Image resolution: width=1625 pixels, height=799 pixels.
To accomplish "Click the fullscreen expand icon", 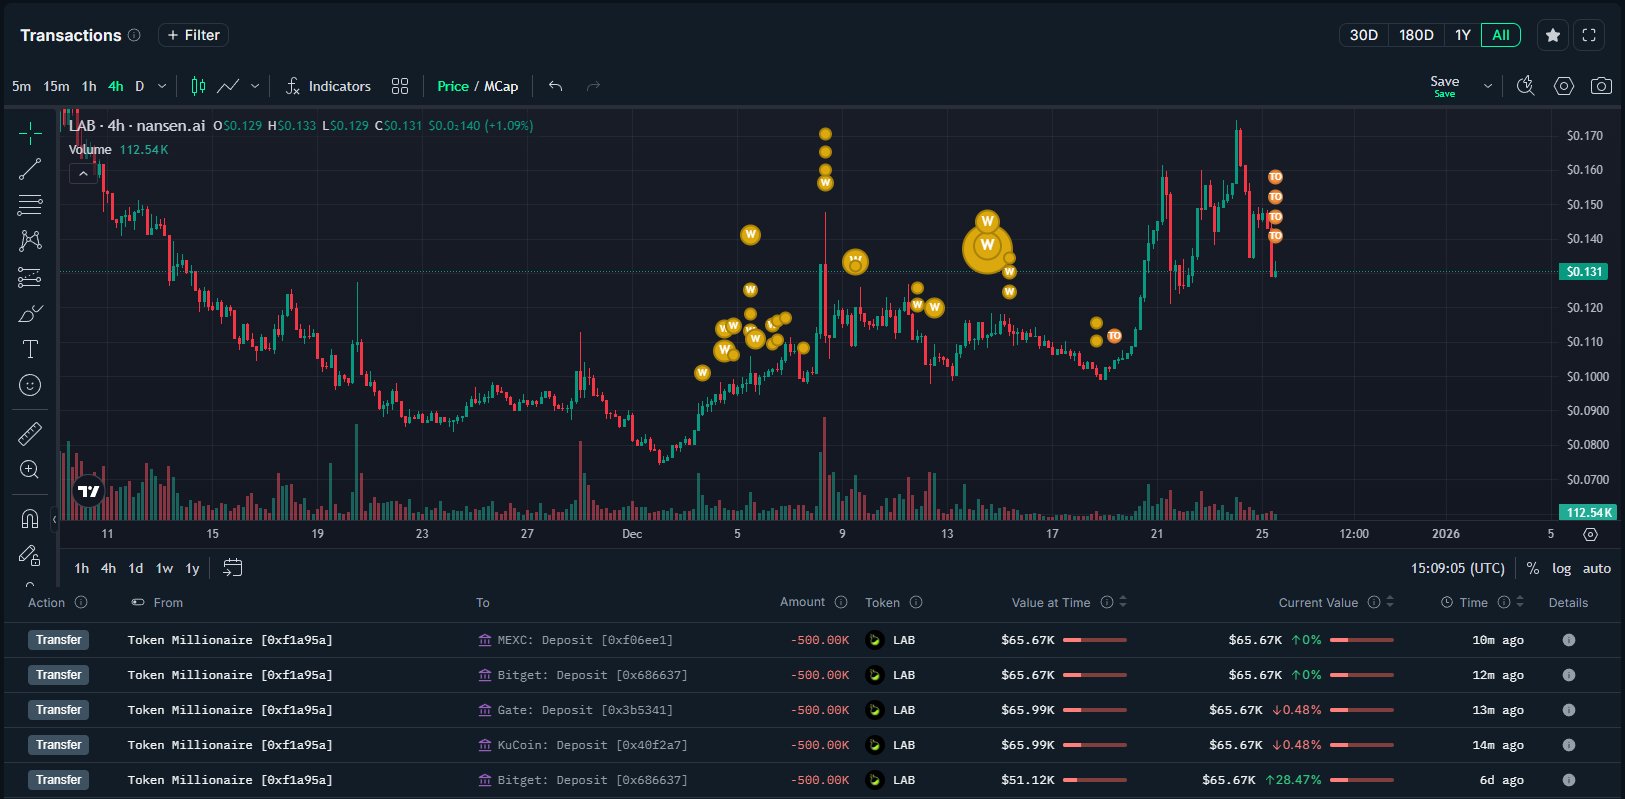I will coord(1589,35).
